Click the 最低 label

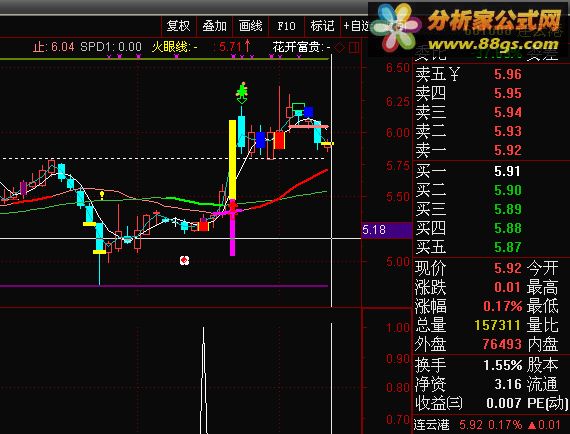[x=542, y=306]
